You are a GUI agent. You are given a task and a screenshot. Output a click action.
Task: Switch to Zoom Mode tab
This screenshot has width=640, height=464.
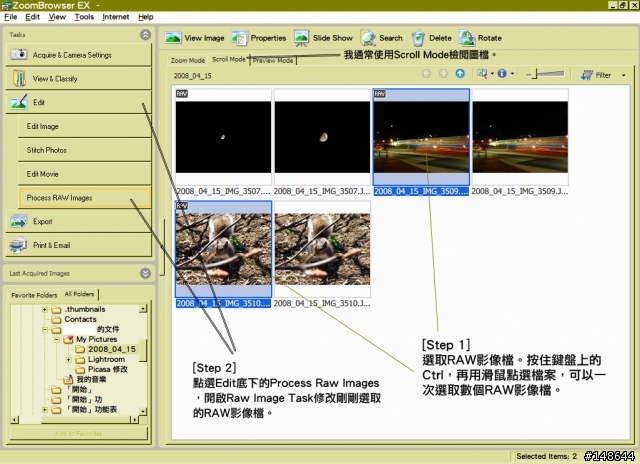coord(187,60)
